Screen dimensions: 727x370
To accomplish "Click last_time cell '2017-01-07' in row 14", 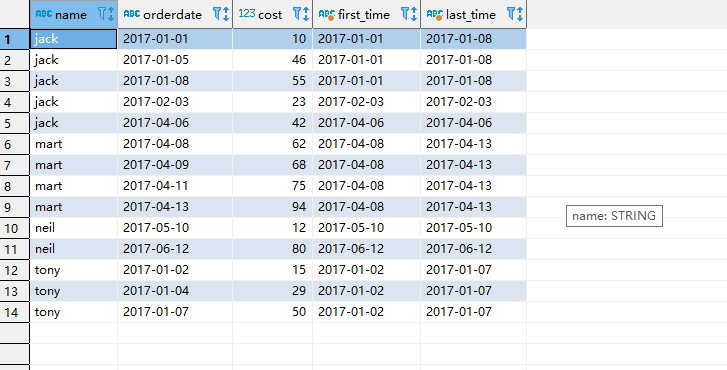I will point(473,312).
